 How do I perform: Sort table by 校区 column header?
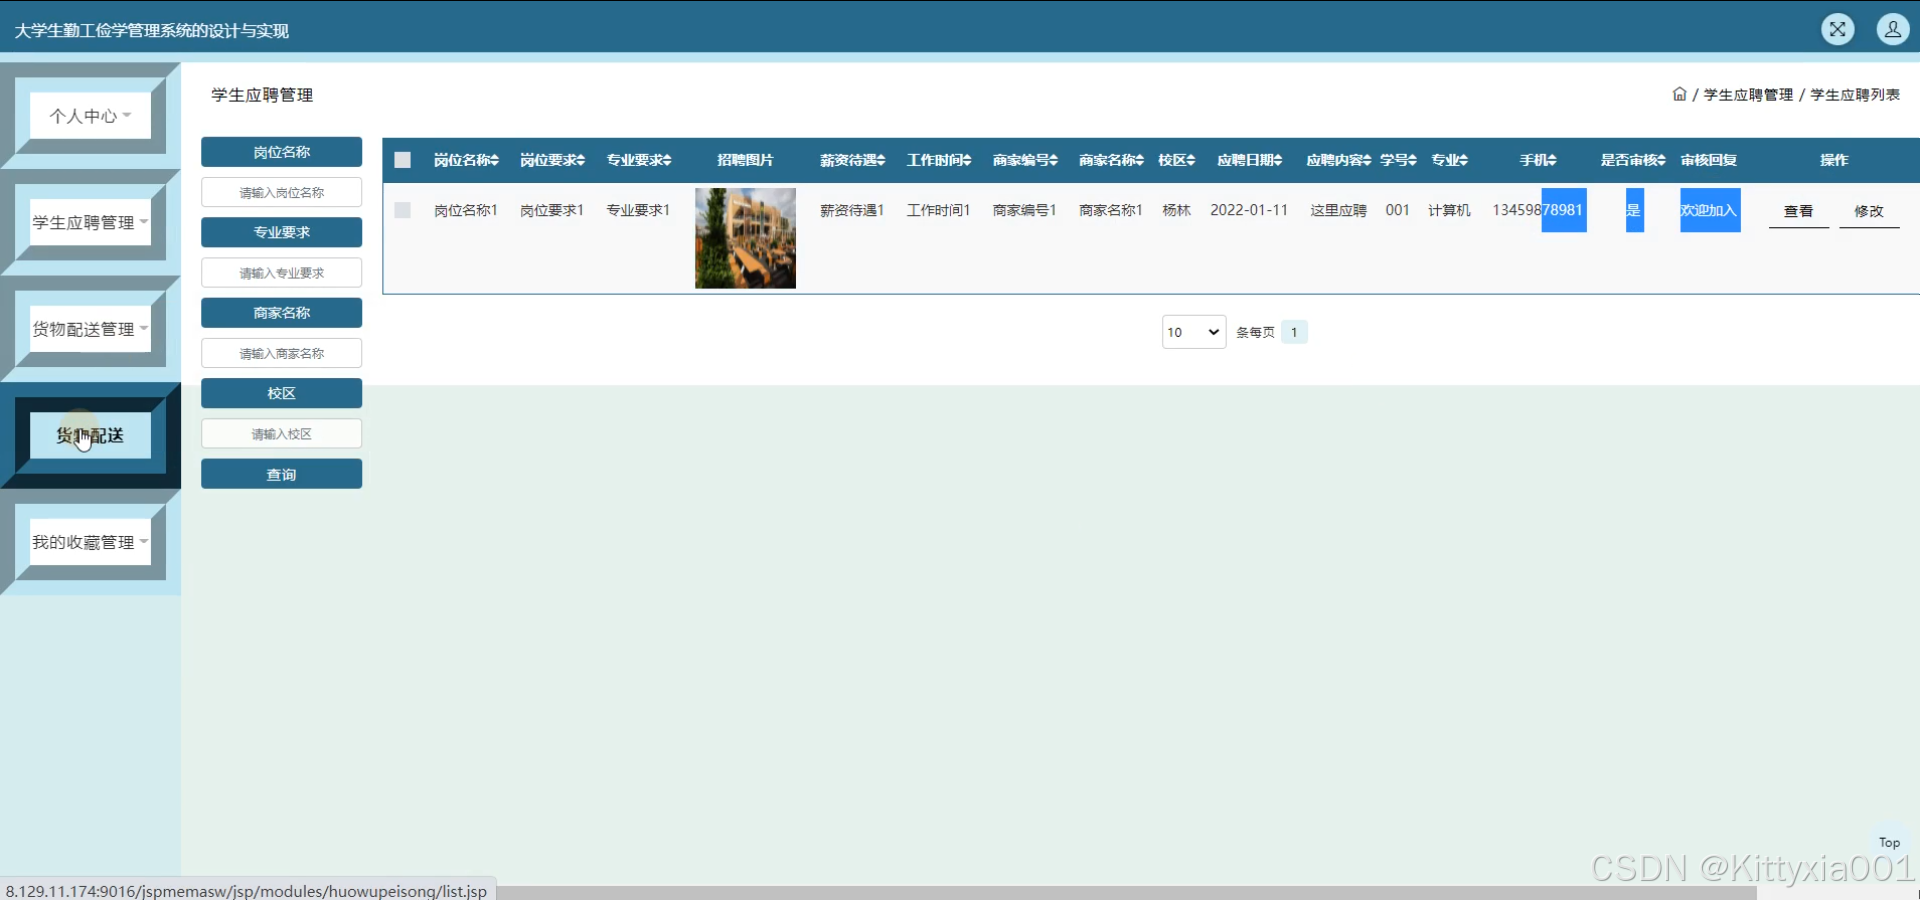coord(1176,160)
